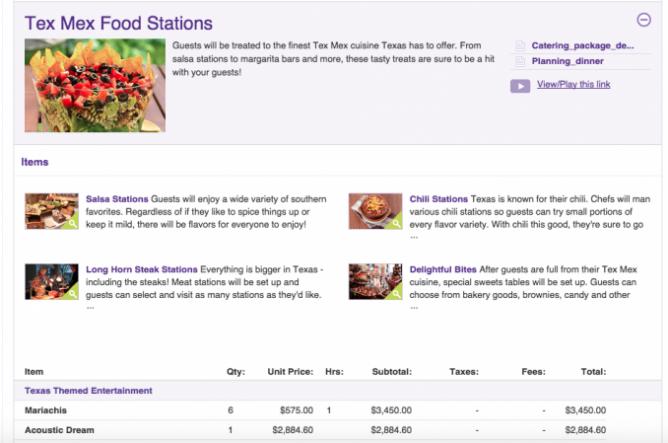
Task: Select the Delightful Bites item title
Action: click(x=443, y=269)
